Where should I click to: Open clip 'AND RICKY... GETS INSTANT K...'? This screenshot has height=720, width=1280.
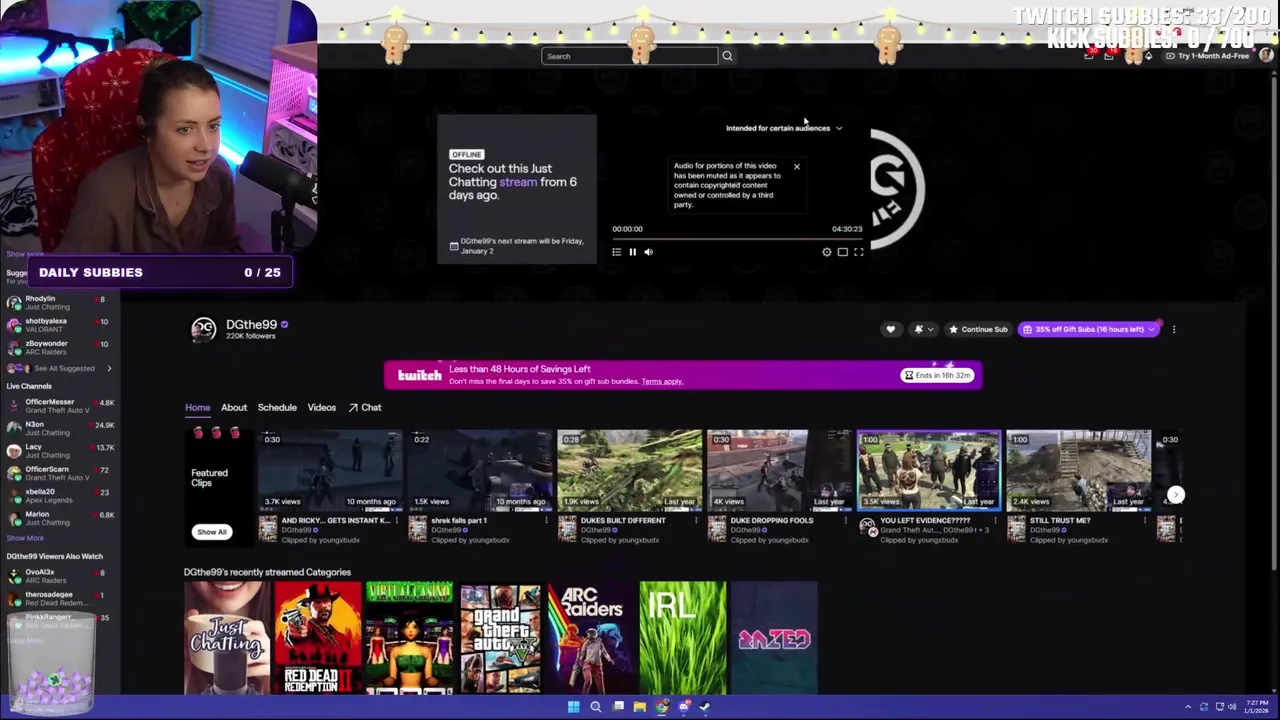pyautogui.click(x=330, y=470)
